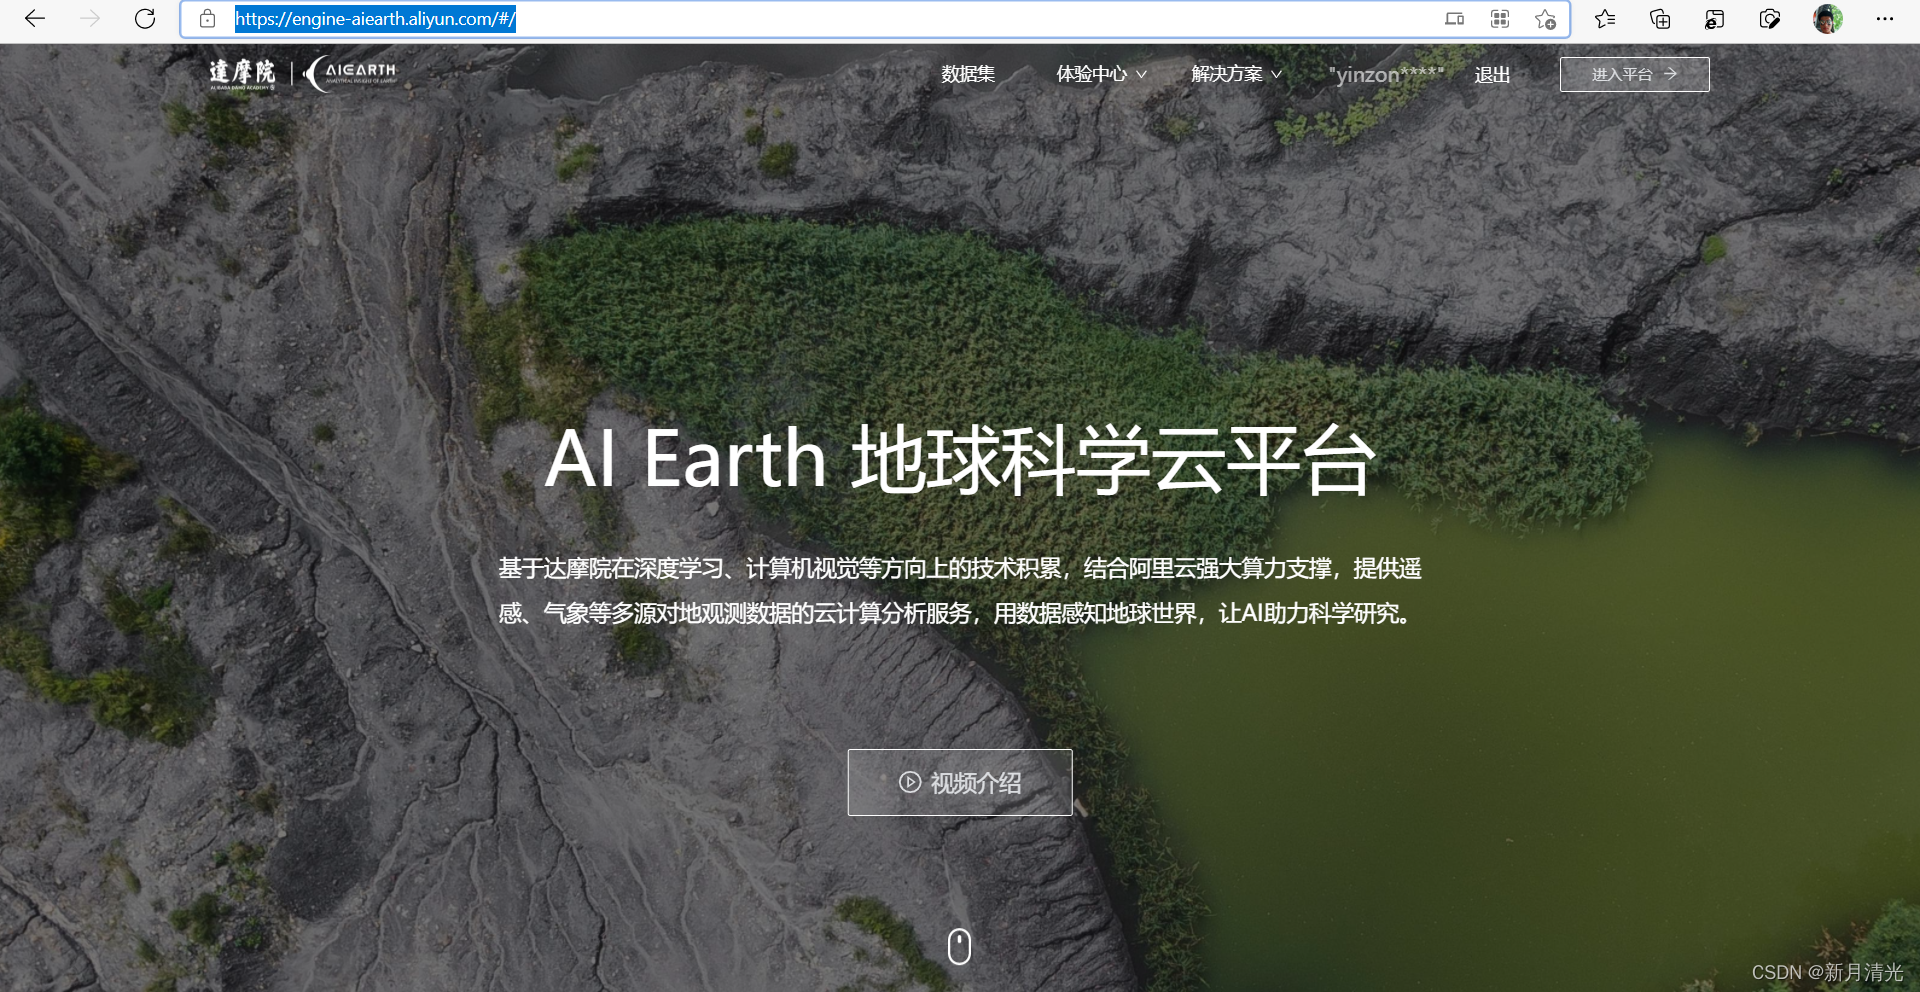Expand the 解决方案 dropdown chevron
This screenshot has height=992, width=1920.
pos(1276,75)
